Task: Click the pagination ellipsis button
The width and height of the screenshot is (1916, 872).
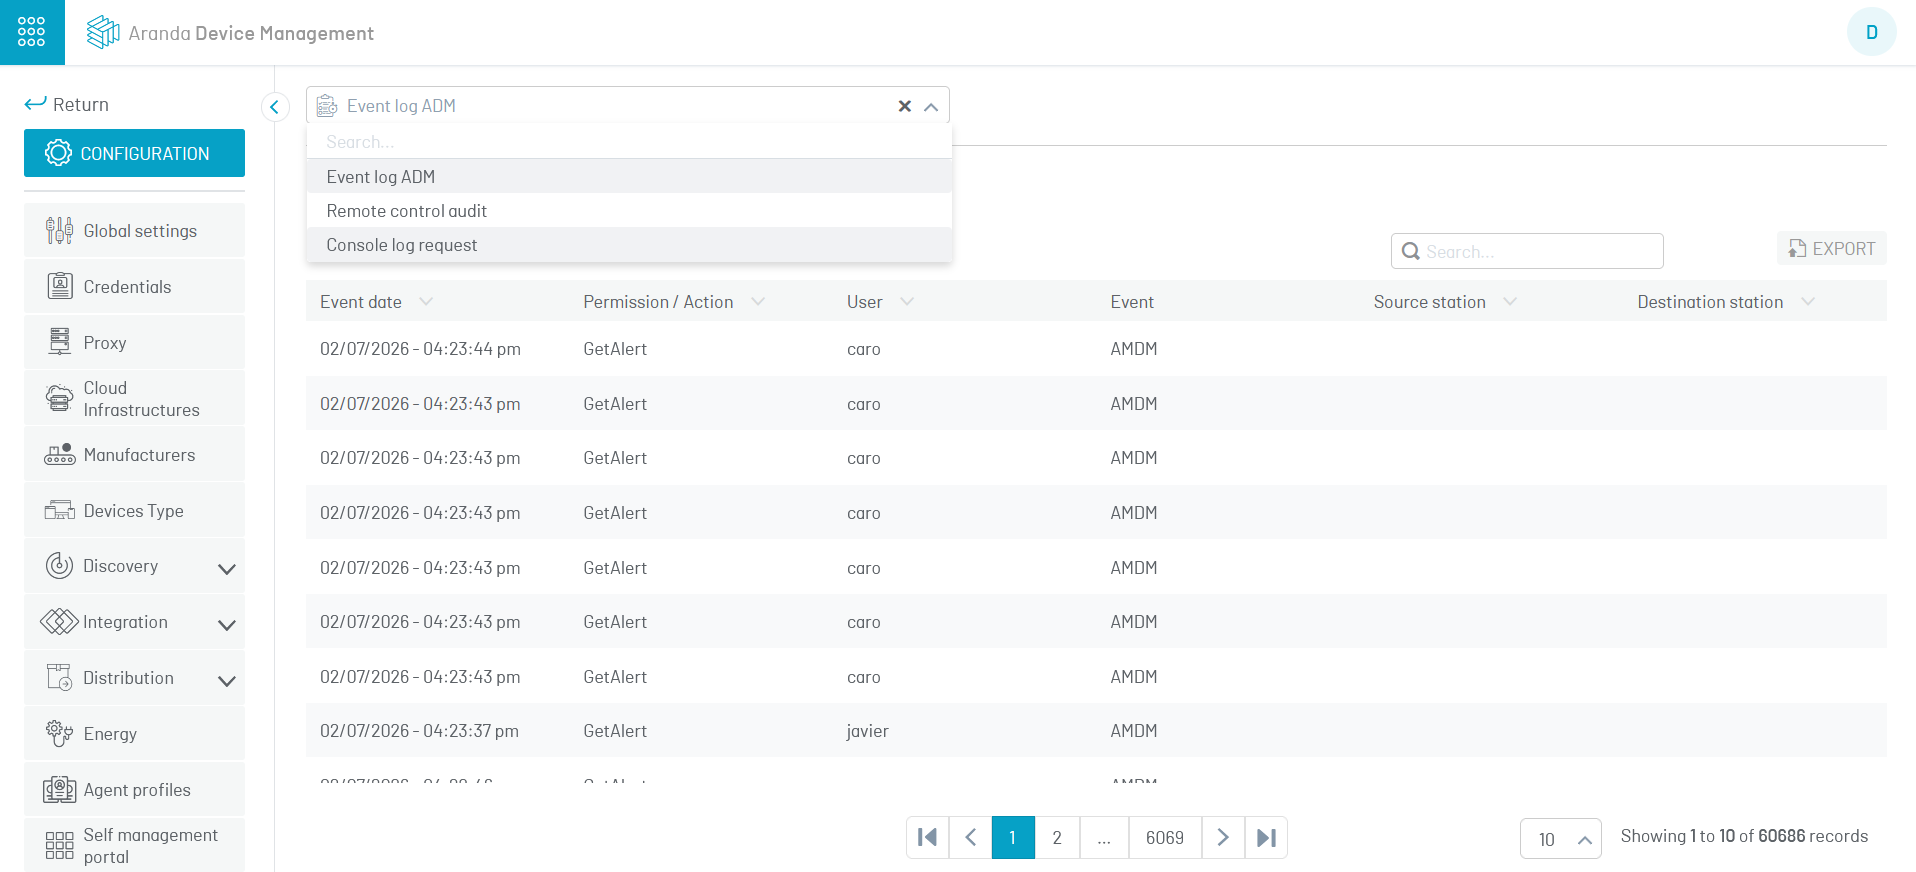Action: [x=1104, y=838]
